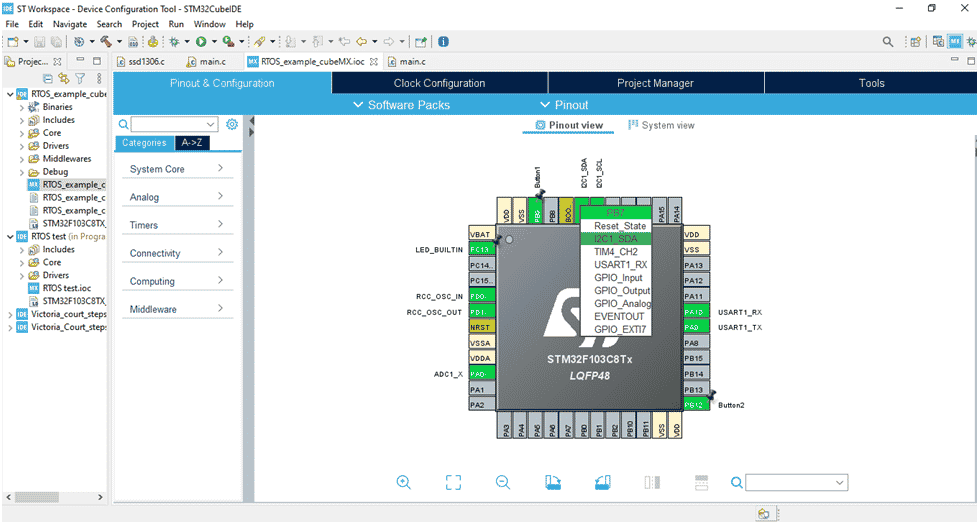This screenshot has height=524, width=979.
Task: Choose GPIO_EXTI7 in pin menu
Action: [x=616, y=329]
